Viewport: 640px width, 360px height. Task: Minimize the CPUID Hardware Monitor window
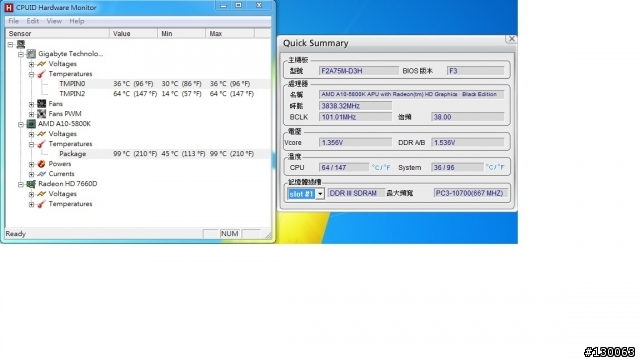coord(223,5)
